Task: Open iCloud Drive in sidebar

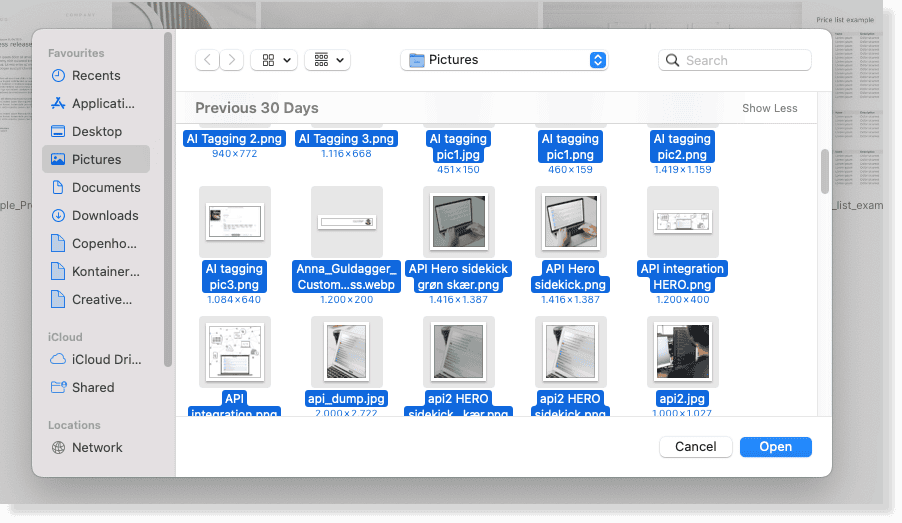Action: point(107,359)
